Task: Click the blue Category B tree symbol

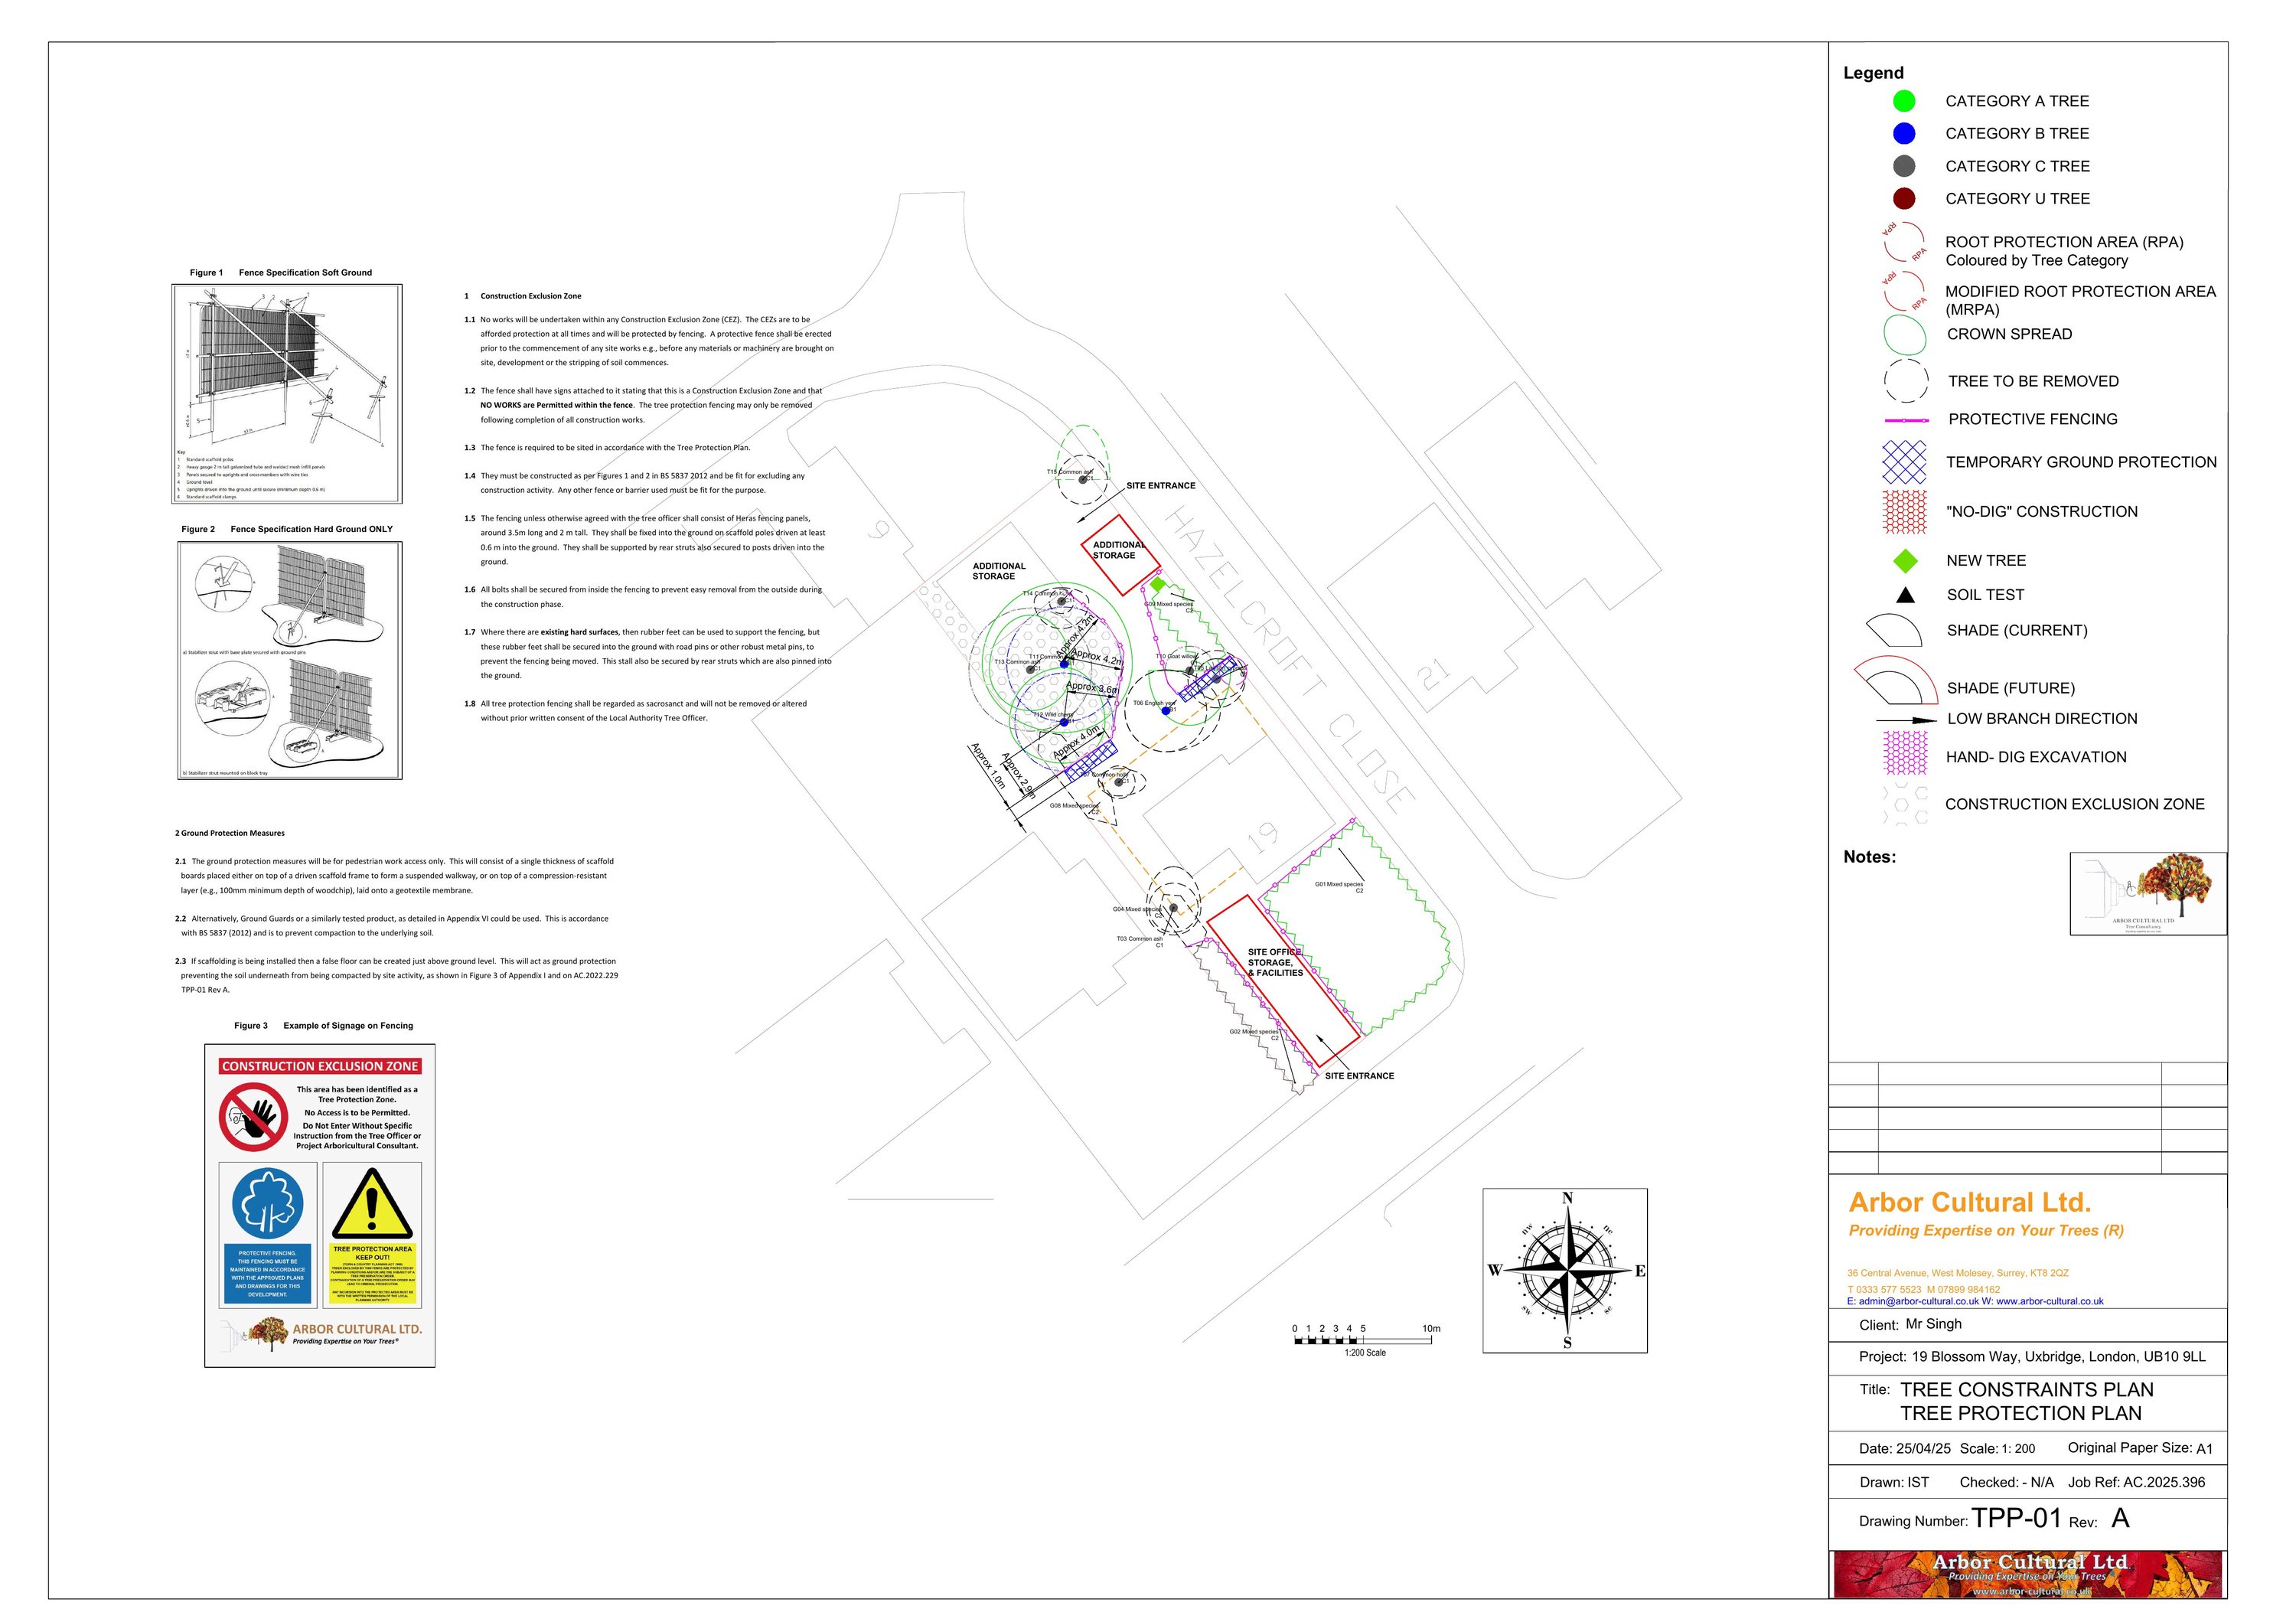Action: pyautogui.click(x=1904, y=133)
